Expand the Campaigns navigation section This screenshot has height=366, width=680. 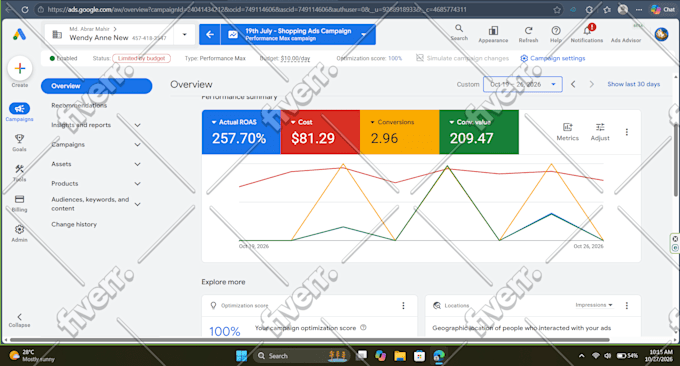point(137,144)
